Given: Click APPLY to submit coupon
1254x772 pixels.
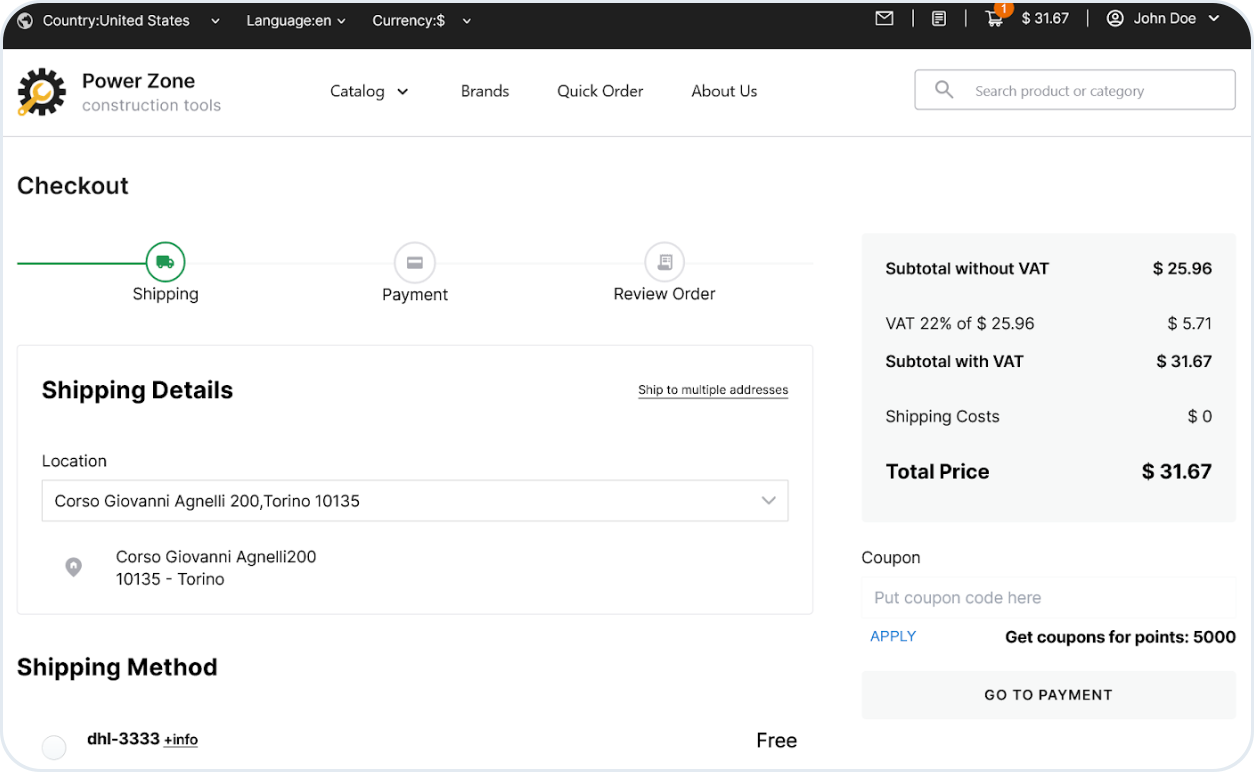Looking at the screenshot, I should point(893,636).
